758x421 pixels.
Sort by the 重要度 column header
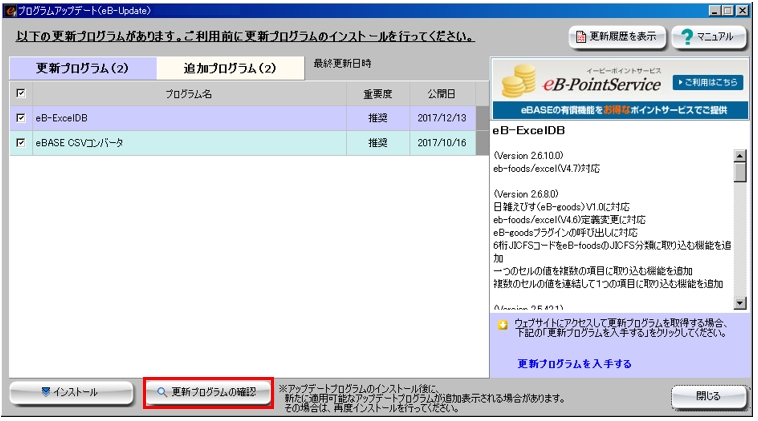[378, 94]
